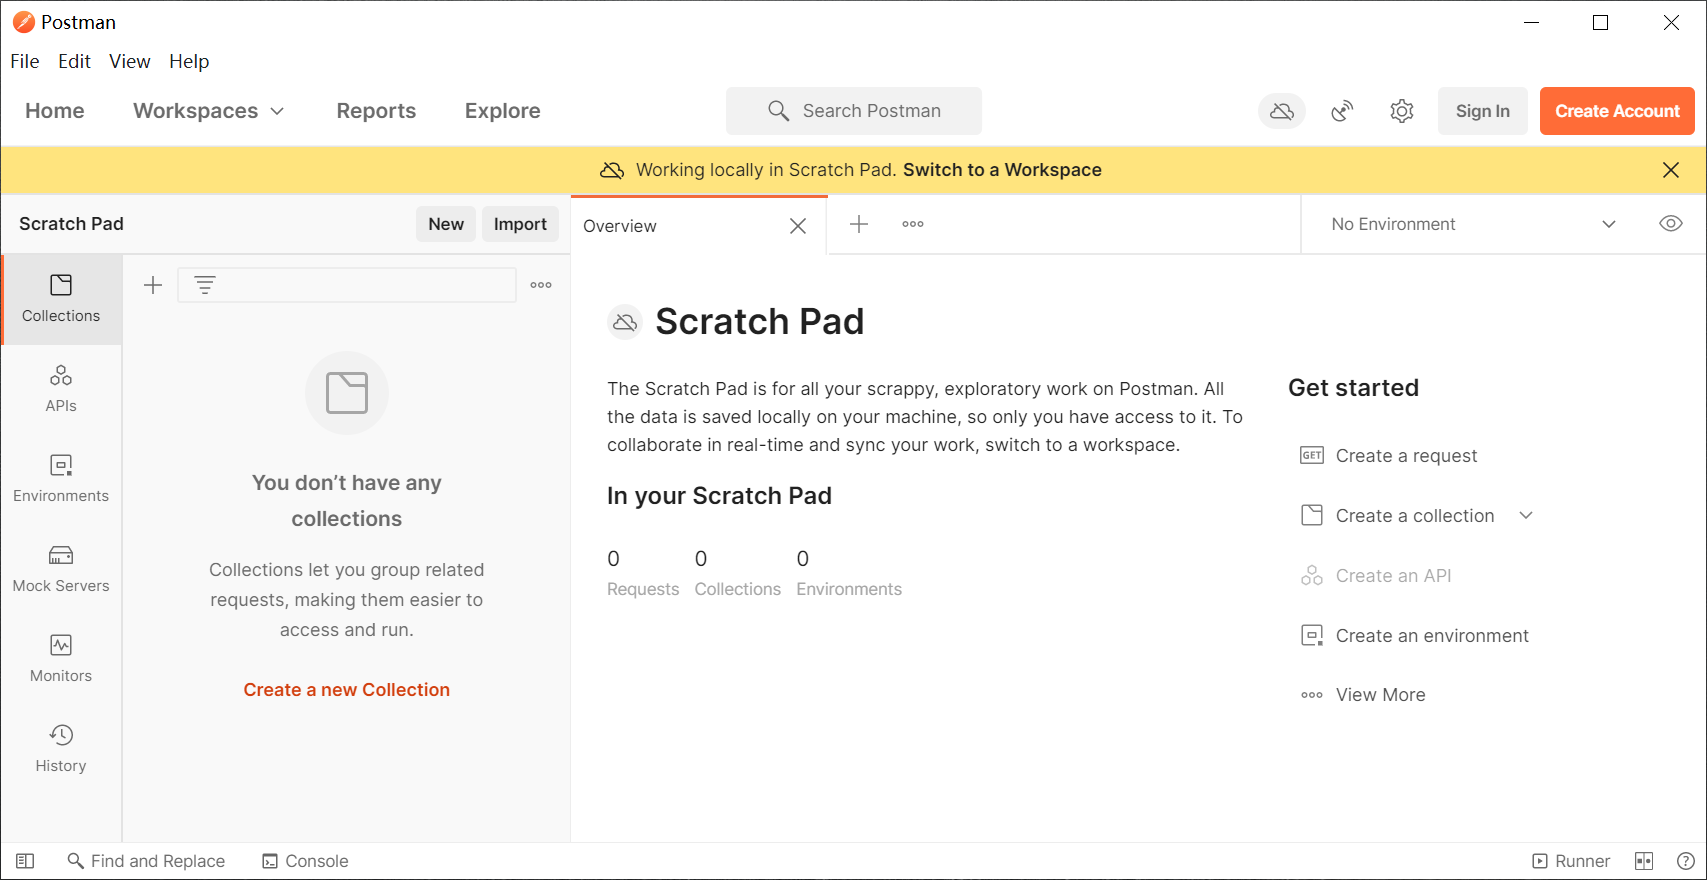The height and width of the screenshot is (880, 1707).
Task: Click the offline cloud sync icon
Action: coord(1281,111)
